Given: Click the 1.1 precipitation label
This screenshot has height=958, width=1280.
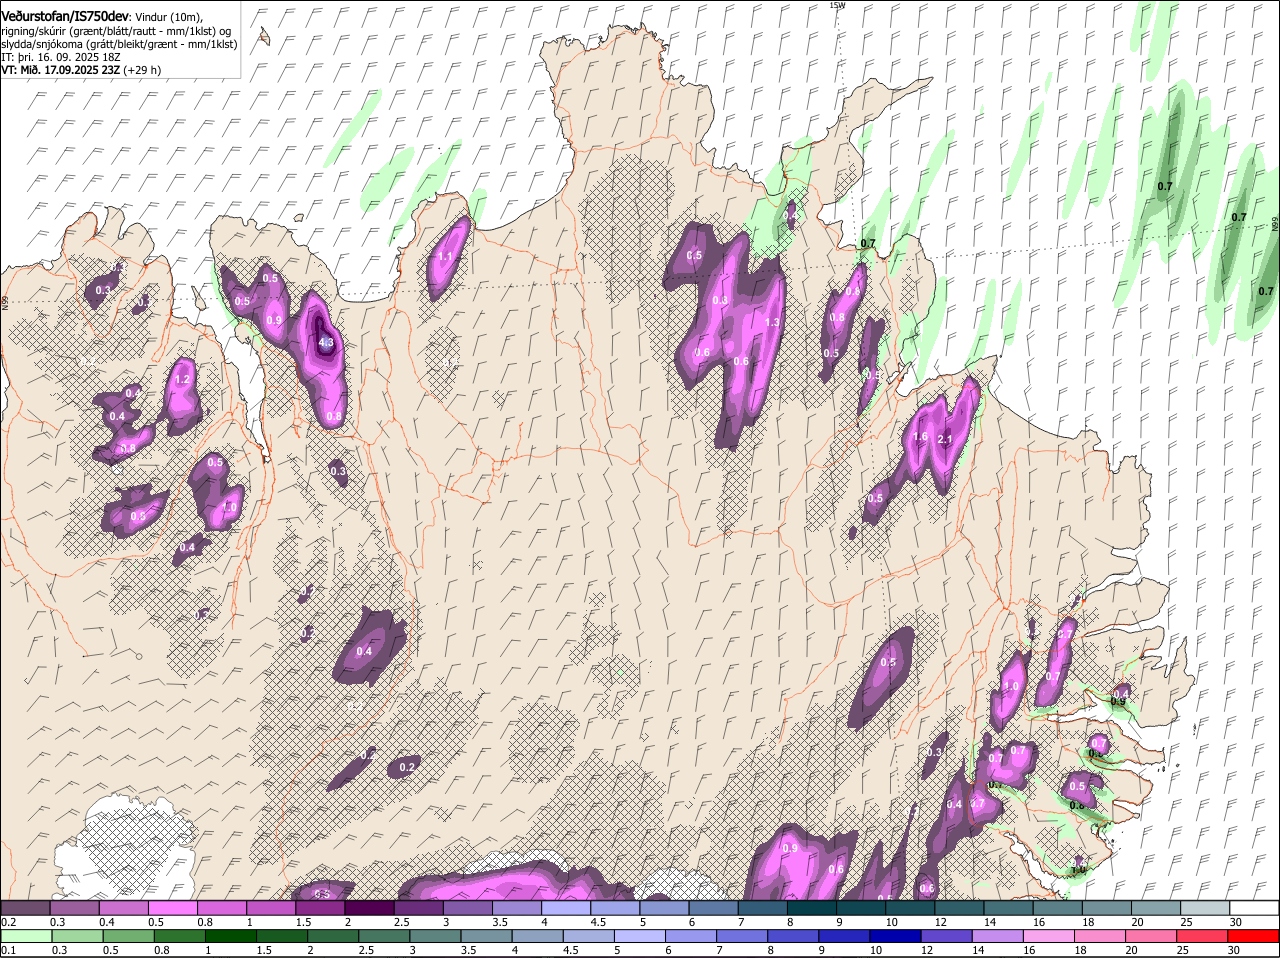Looking at the screenshot, I should (x=446, y=256).
